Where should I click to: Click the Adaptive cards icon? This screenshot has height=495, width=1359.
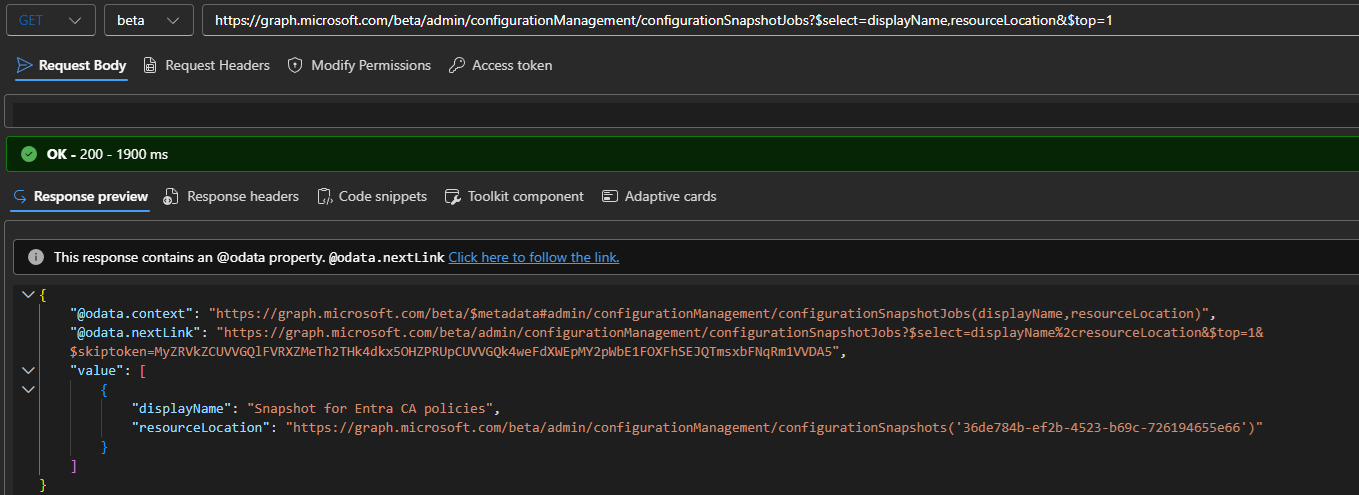(610, 196)
